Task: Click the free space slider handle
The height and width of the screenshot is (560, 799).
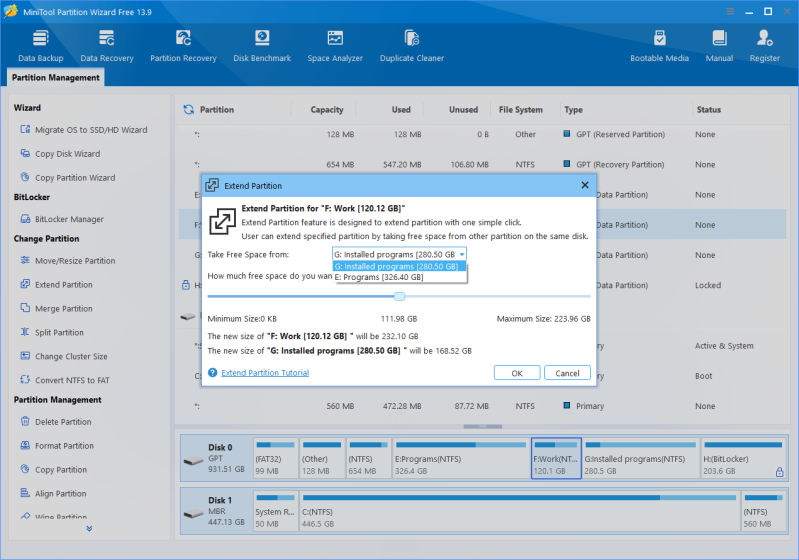Action: 400,296
